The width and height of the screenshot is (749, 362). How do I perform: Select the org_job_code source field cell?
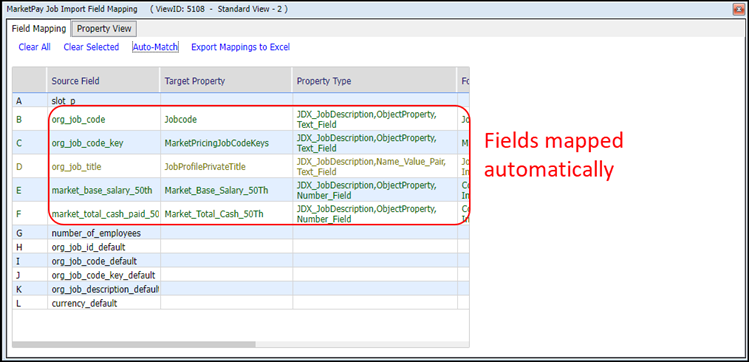pyautogui.click(x=104, y=119)
